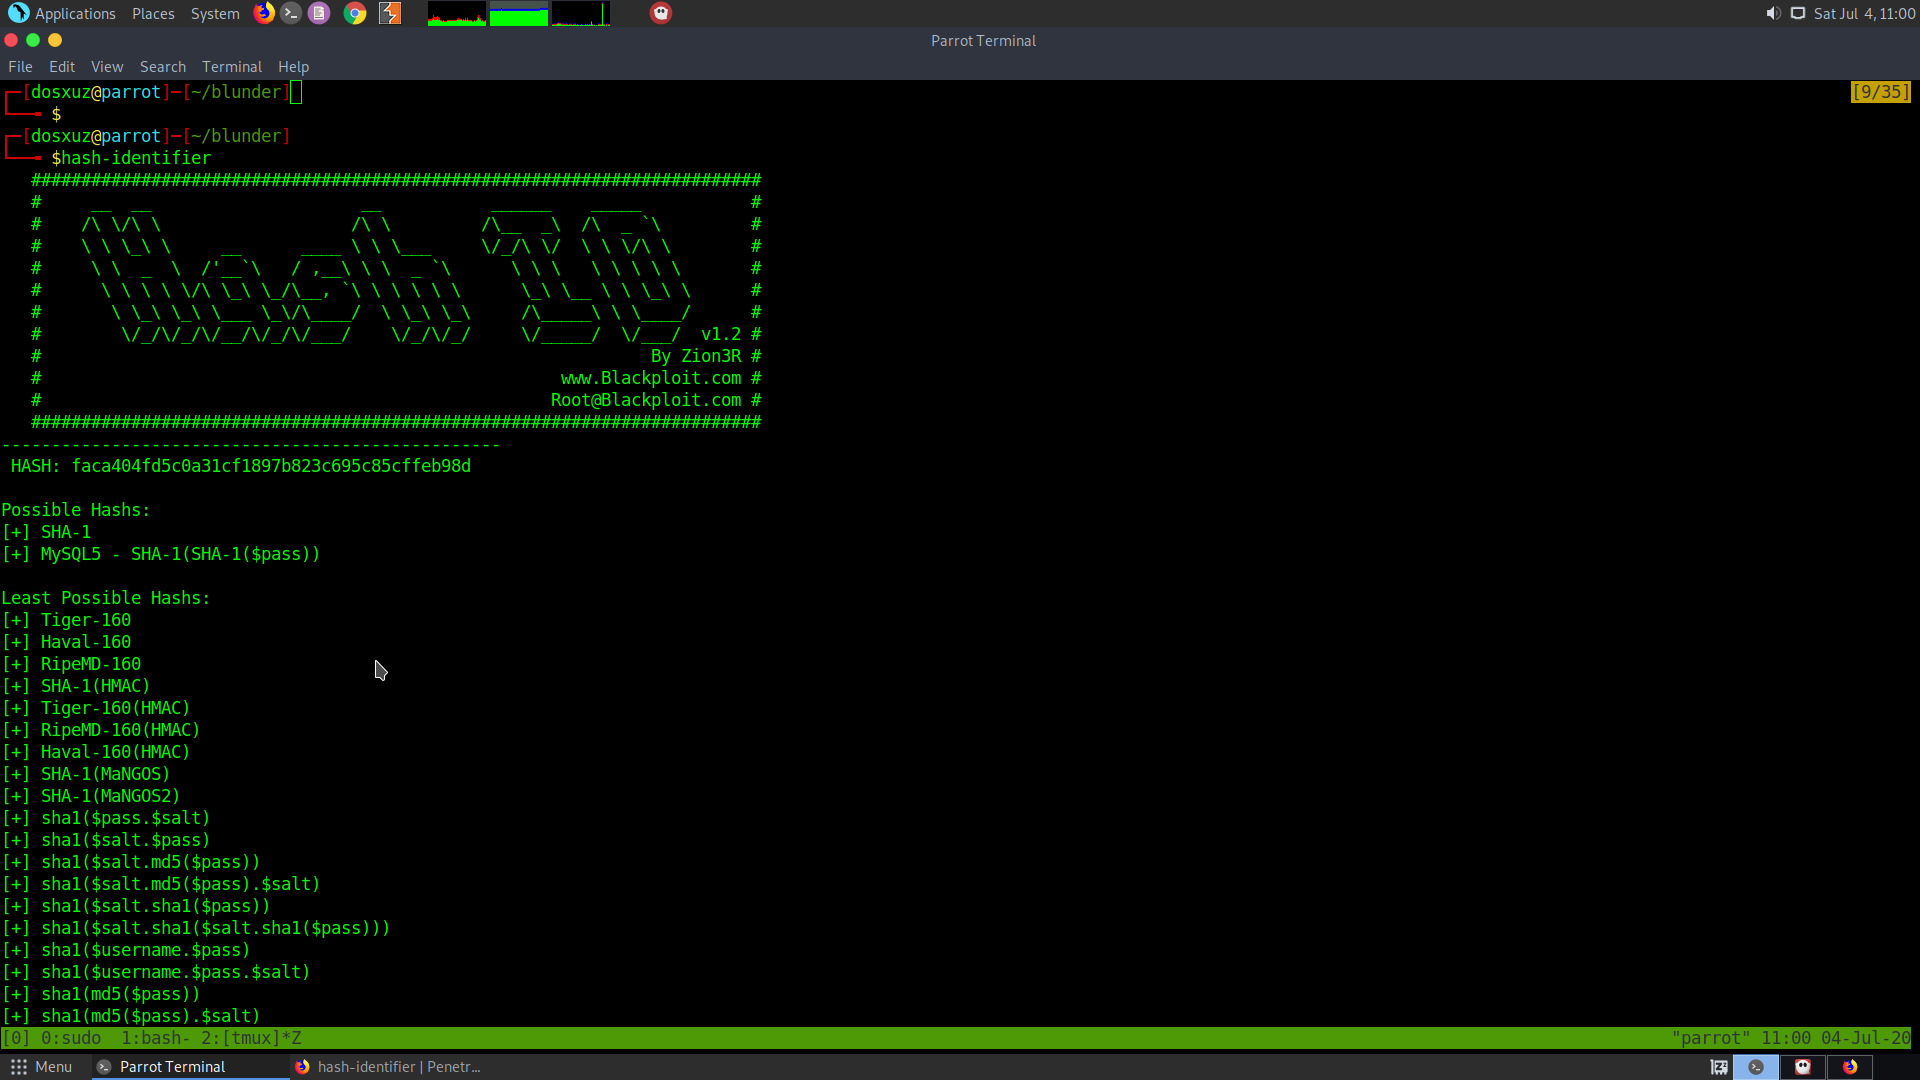Click the date and time clock
The height and width of the screenshot is (1080, 1920).
point(1864,13)
